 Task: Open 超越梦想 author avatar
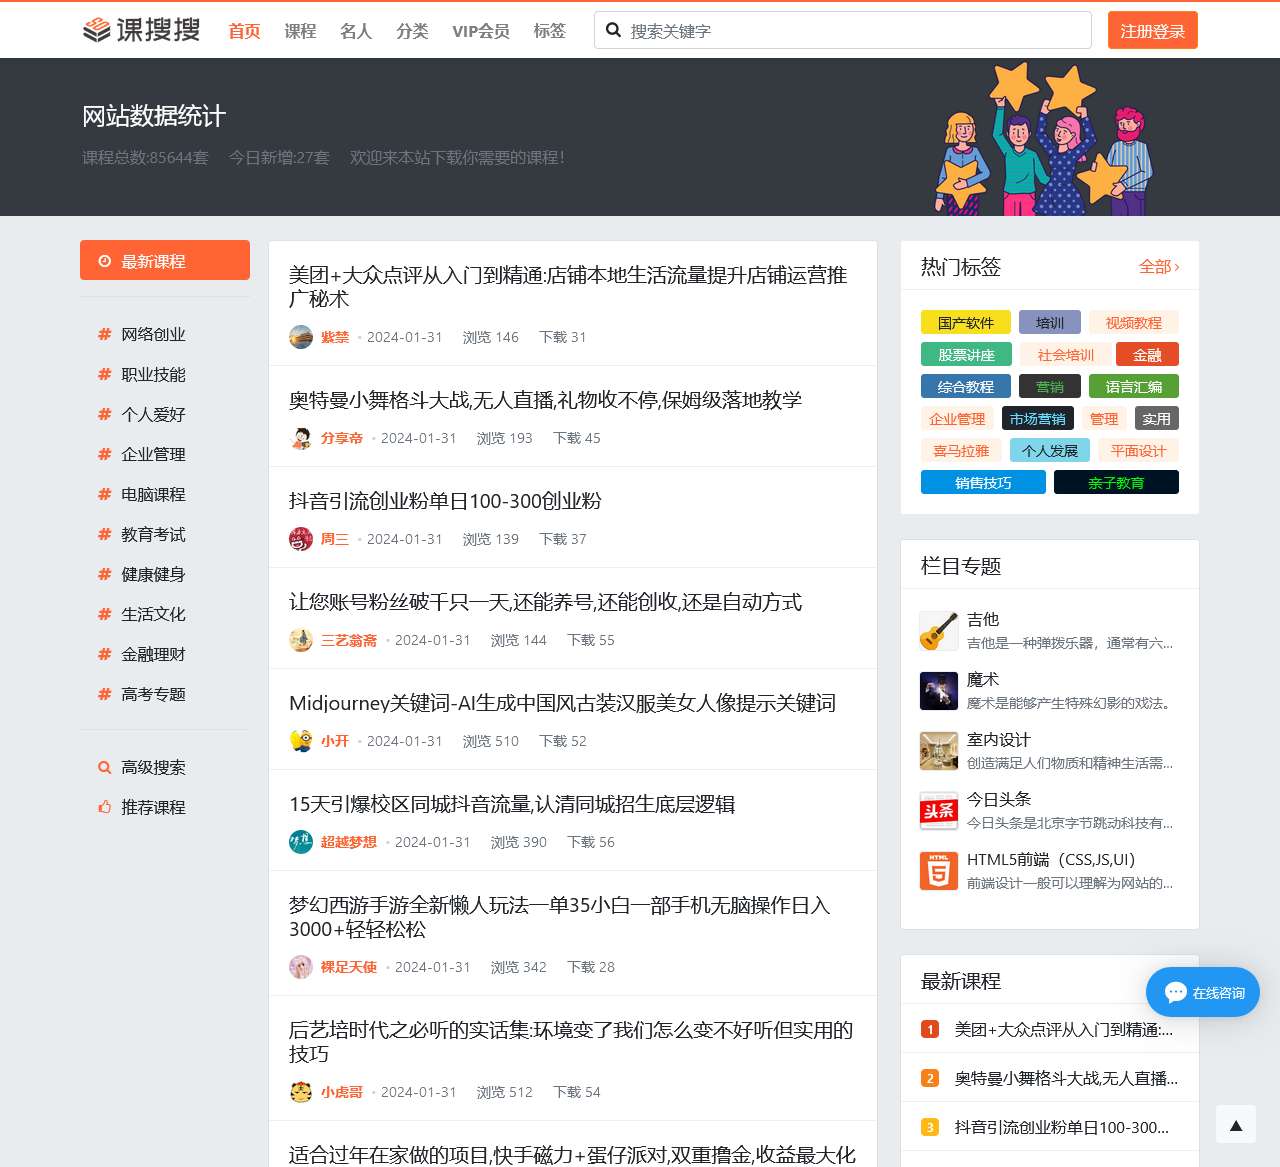(301, 842)
